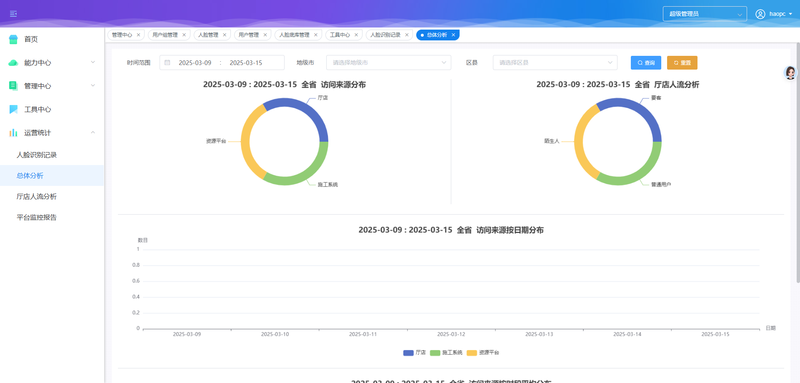
Task: Close the 用户组管理 tab
Action: pos(184,35)
